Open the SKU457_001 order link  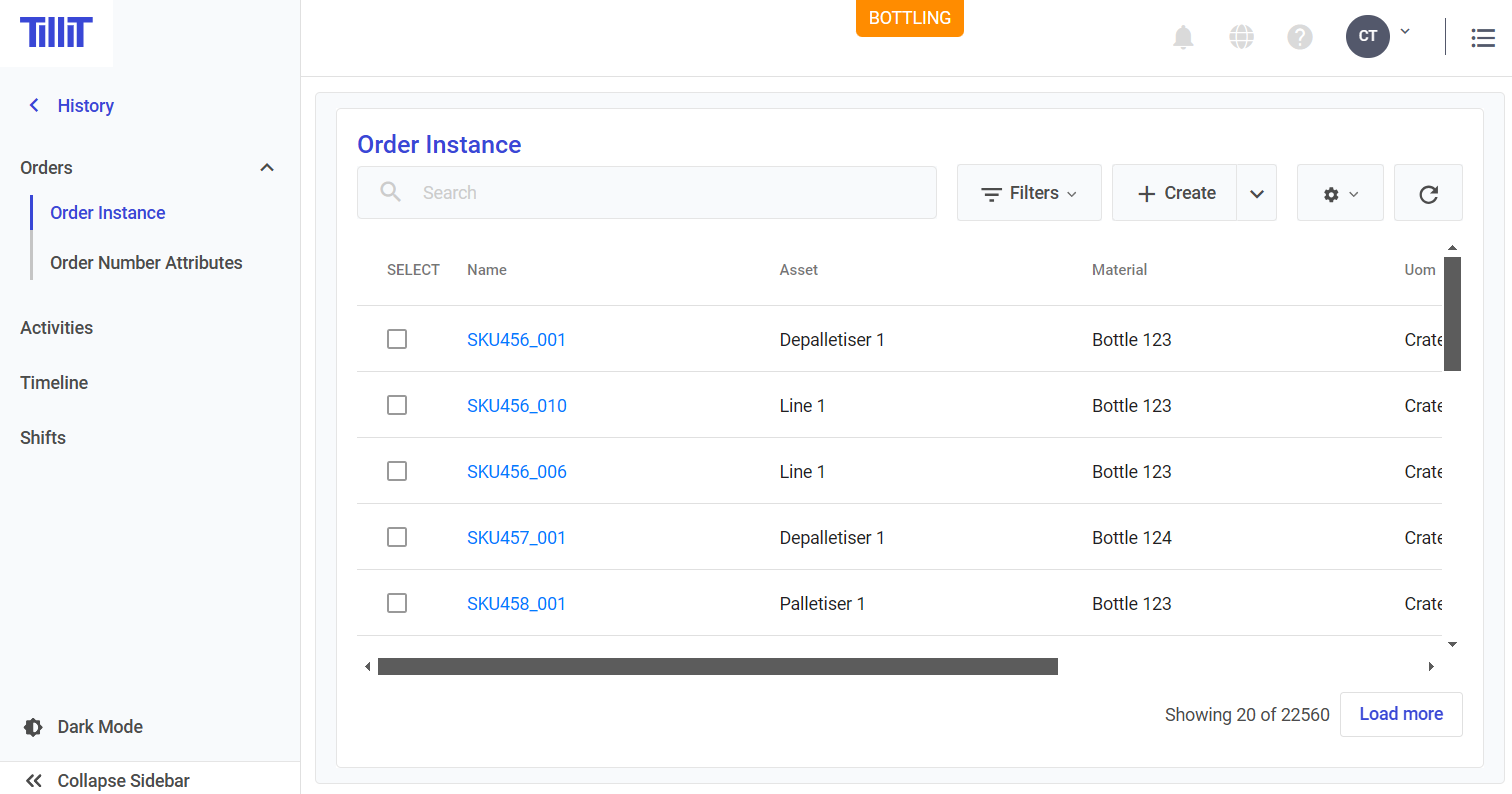(516, 538)
